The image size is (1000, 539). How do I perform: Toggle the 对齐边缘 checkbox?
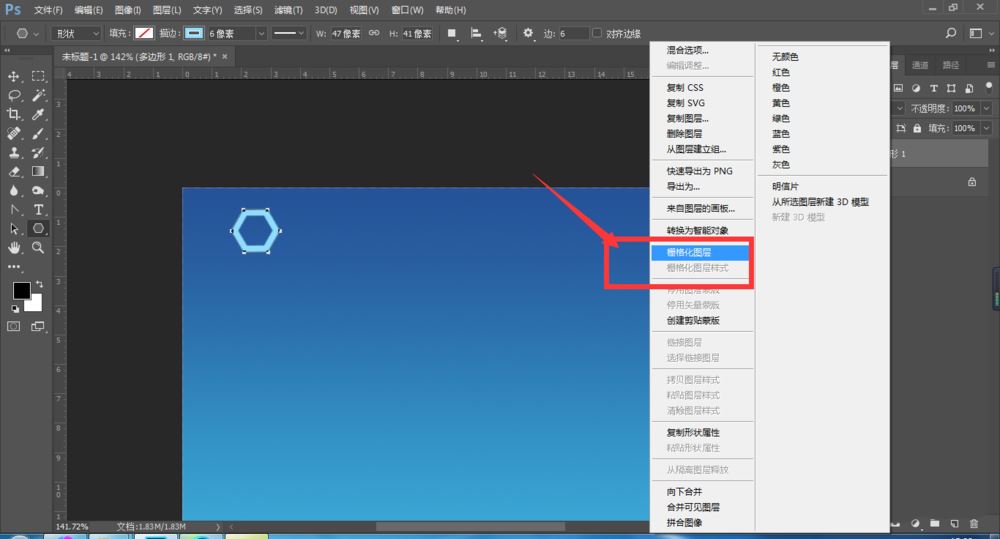pyautogui.click(x=597, y=33)
